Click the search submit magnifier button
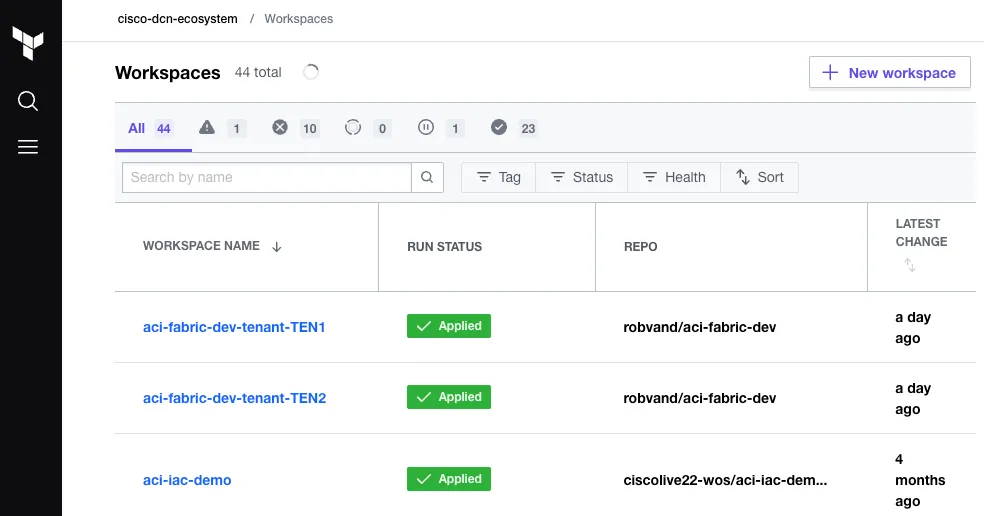This screenshot has width=984, height=516. (426, 177)
